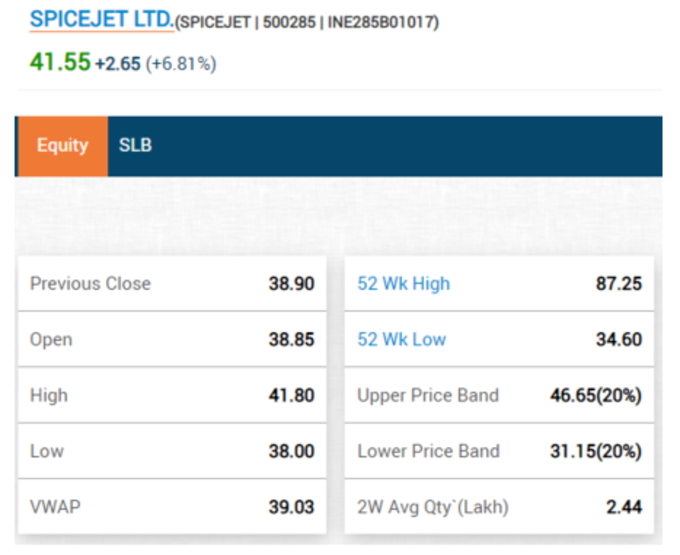
Task: Click the scrip code 500285
Action: (289, 22)
